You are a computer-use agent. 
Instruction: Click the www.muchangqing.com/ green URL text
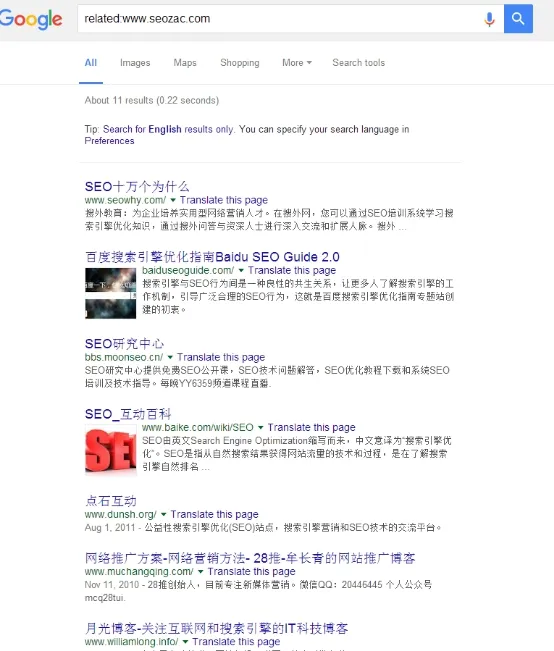[x=139, y=572]
